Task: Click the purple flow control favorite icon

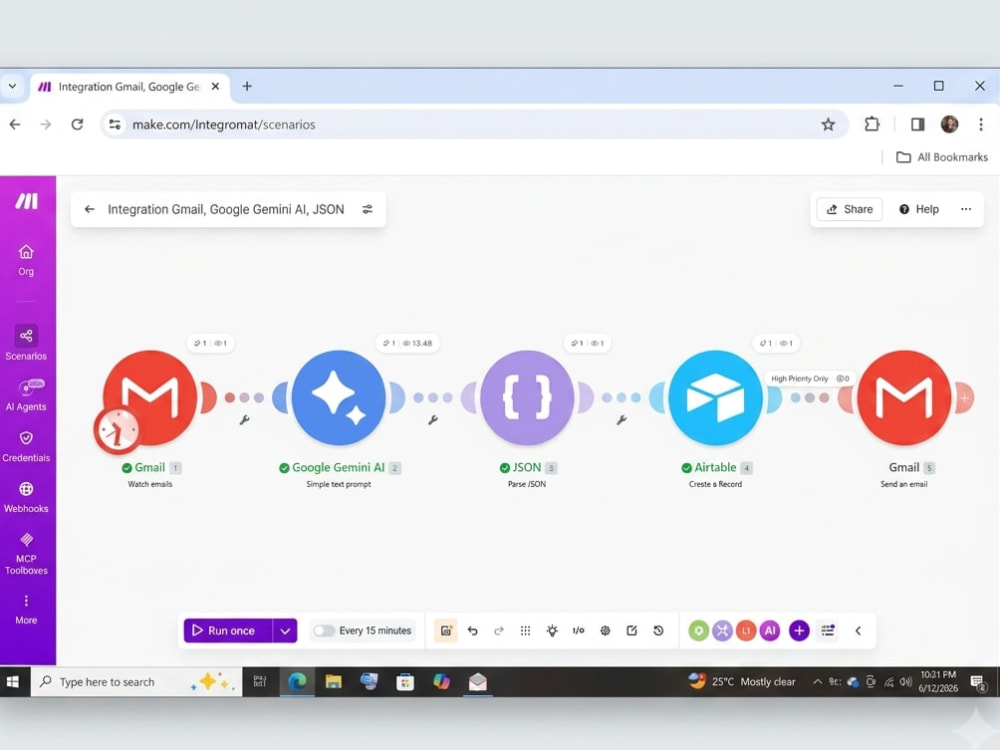Action: pos(722,631)
